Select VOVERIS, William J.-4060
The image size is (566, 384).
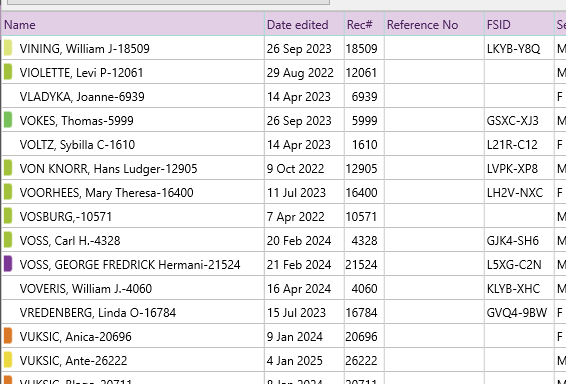[x=86, y=289]
